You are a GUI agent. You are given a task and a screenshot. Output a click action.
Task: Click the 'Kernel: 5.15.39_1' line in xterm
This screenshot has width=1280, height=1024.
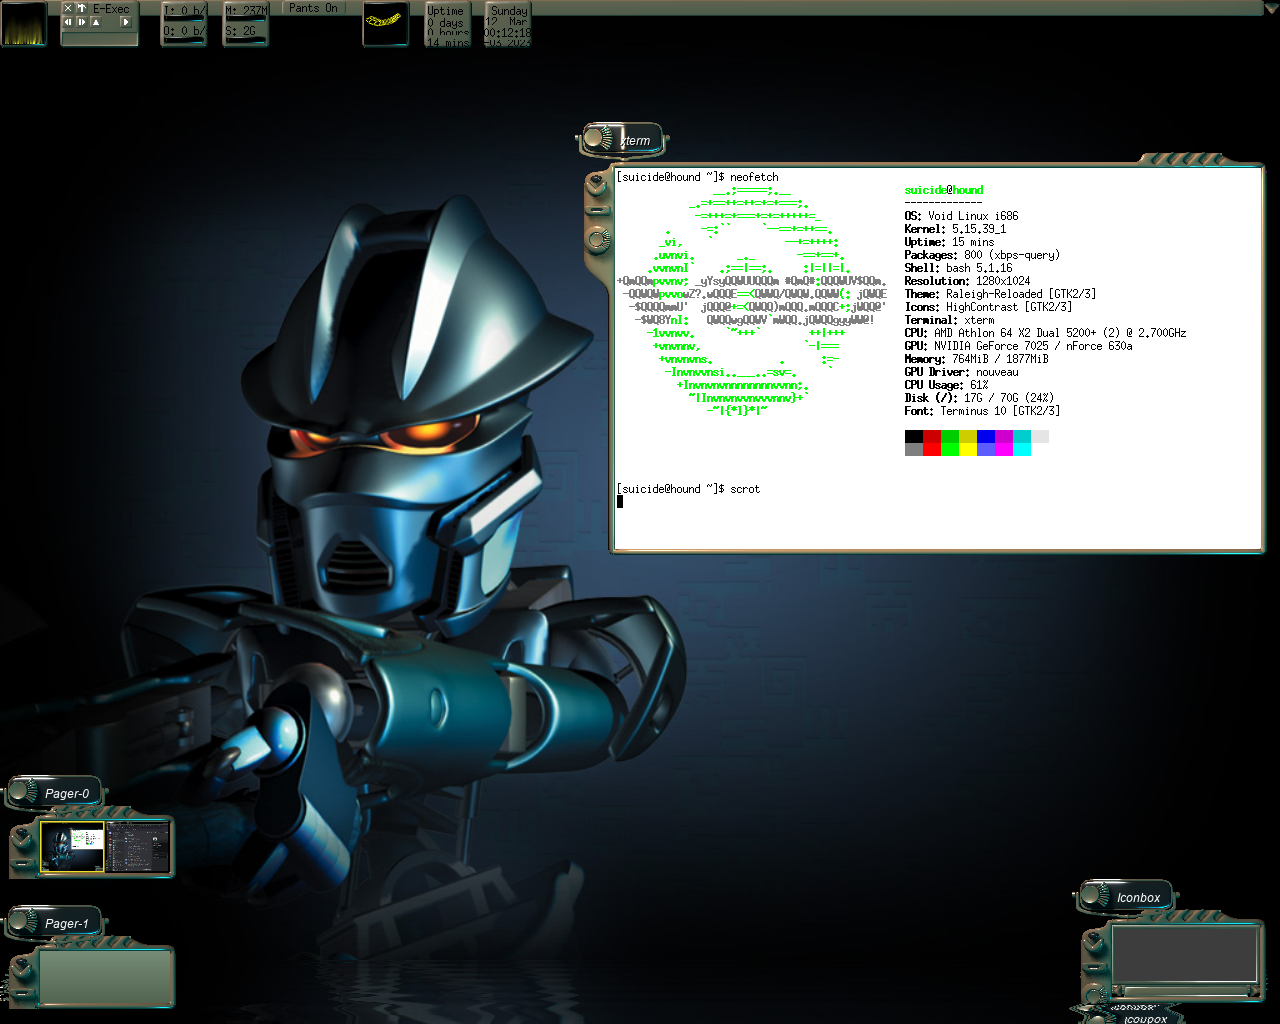tap(955, 229)
